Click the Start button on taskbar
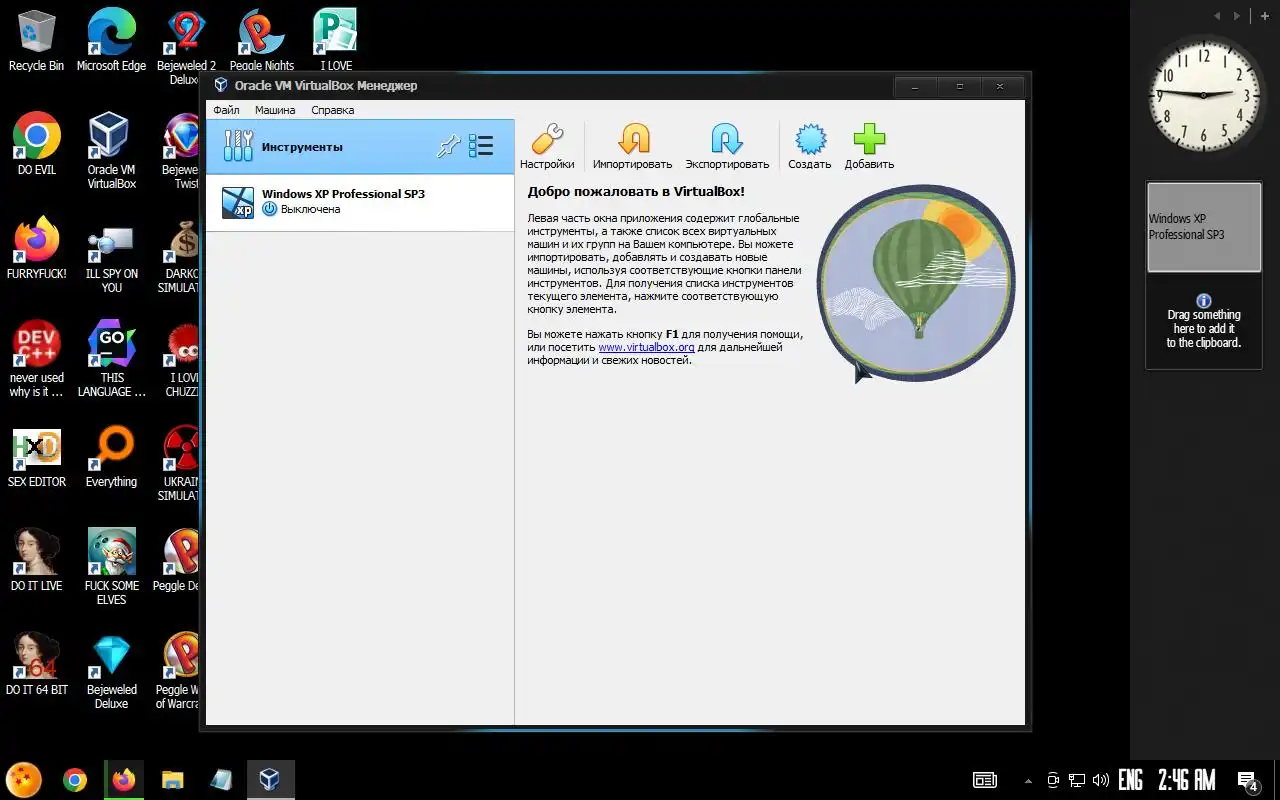The height and width of the screenshot is (800, 1280). pyautogui.click(x=25, y=780)
